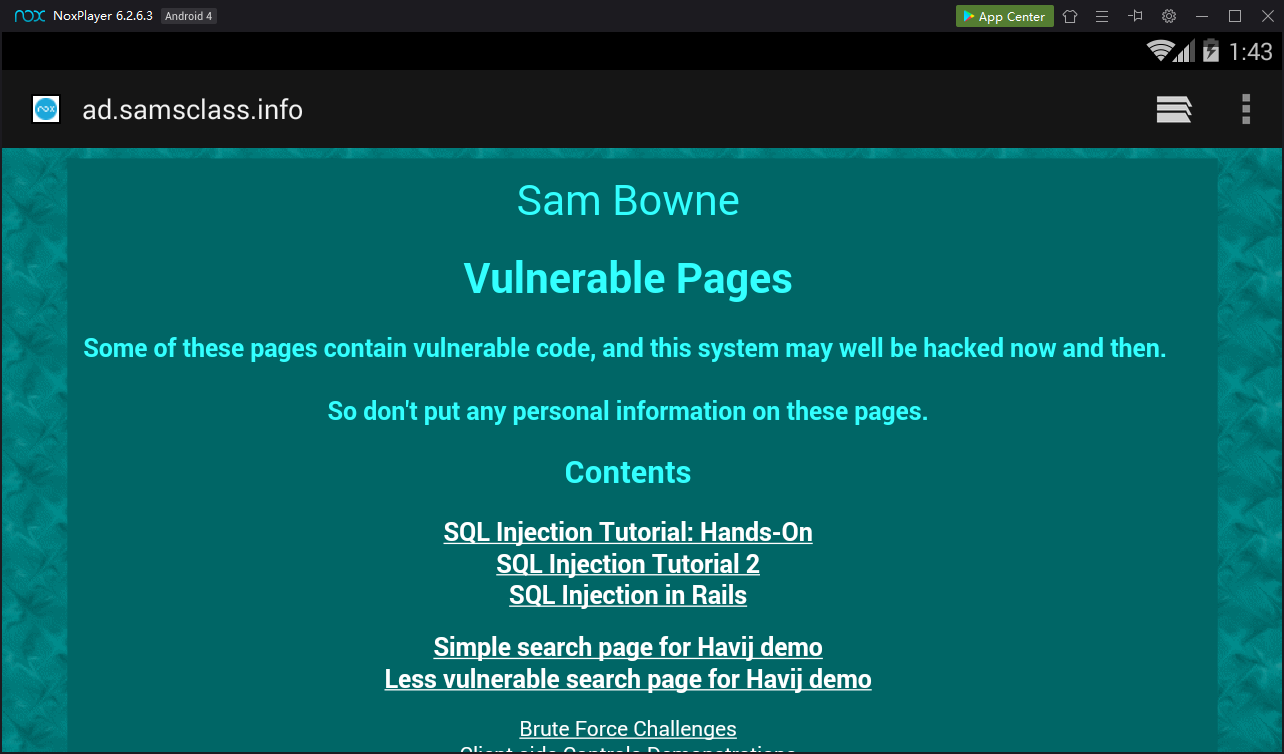
Task: Open NoxPlayer settings gear
Action: click(1169, 16)
